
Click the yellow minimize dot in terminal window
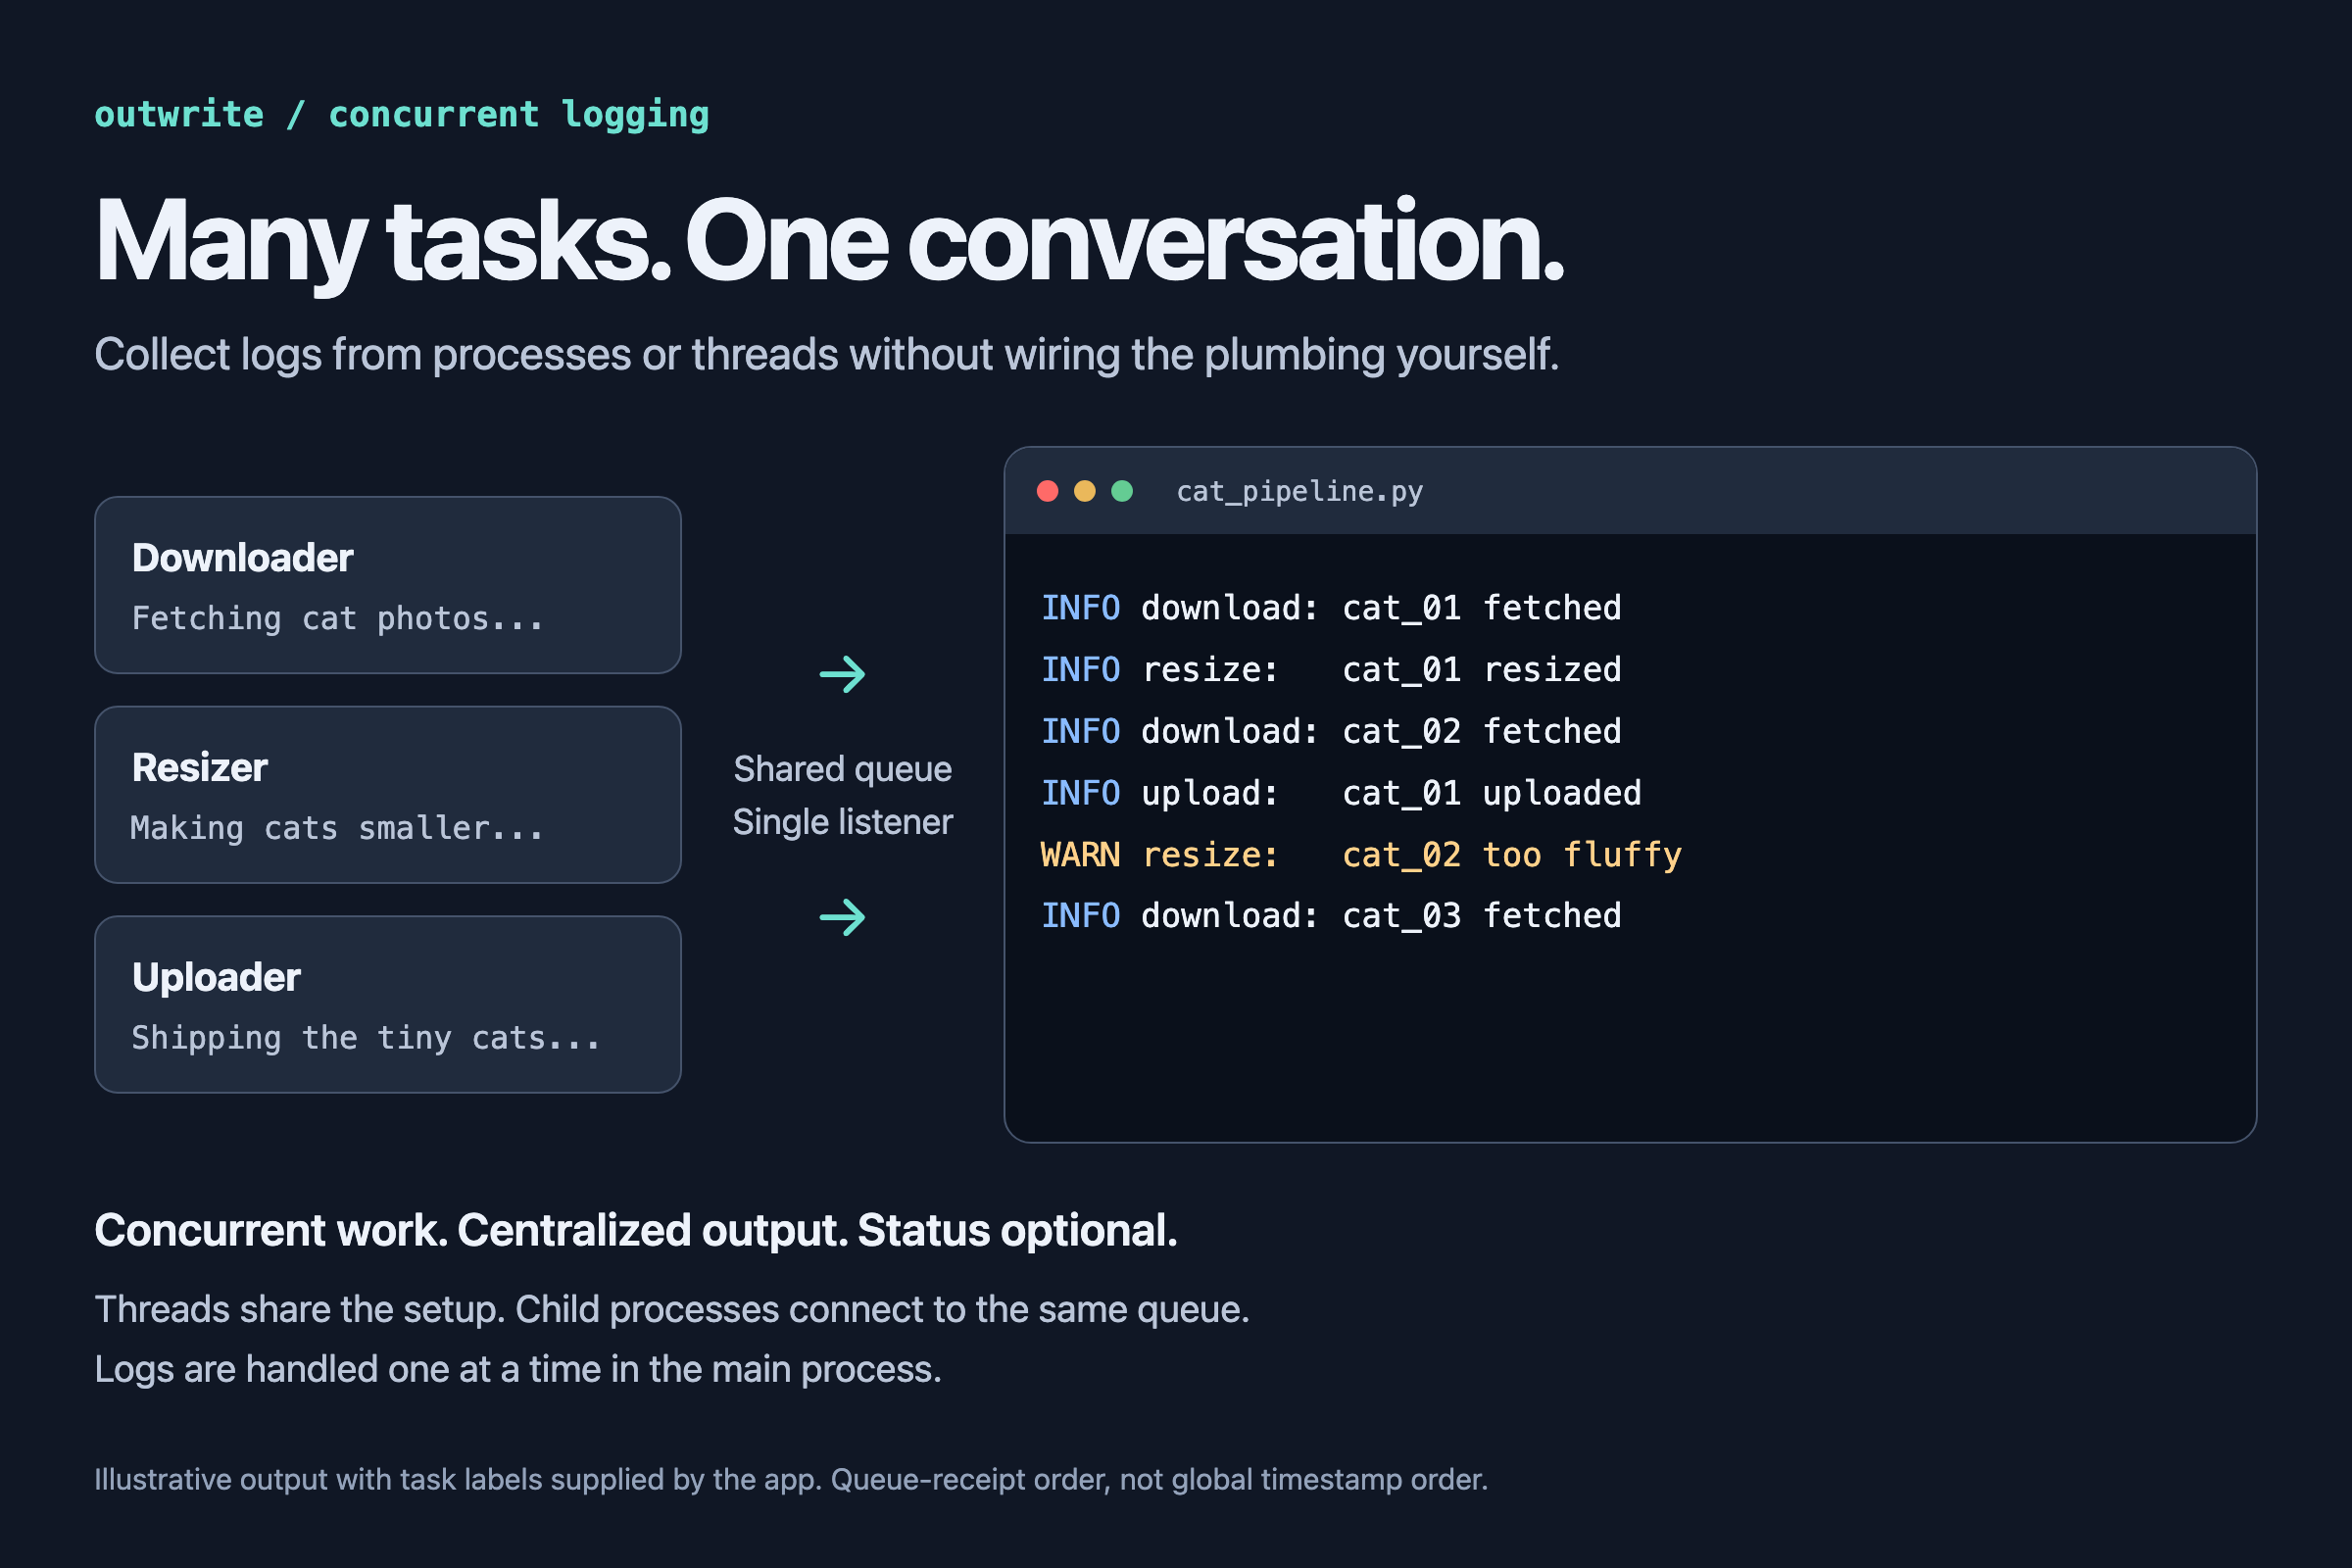(1084, 491)
